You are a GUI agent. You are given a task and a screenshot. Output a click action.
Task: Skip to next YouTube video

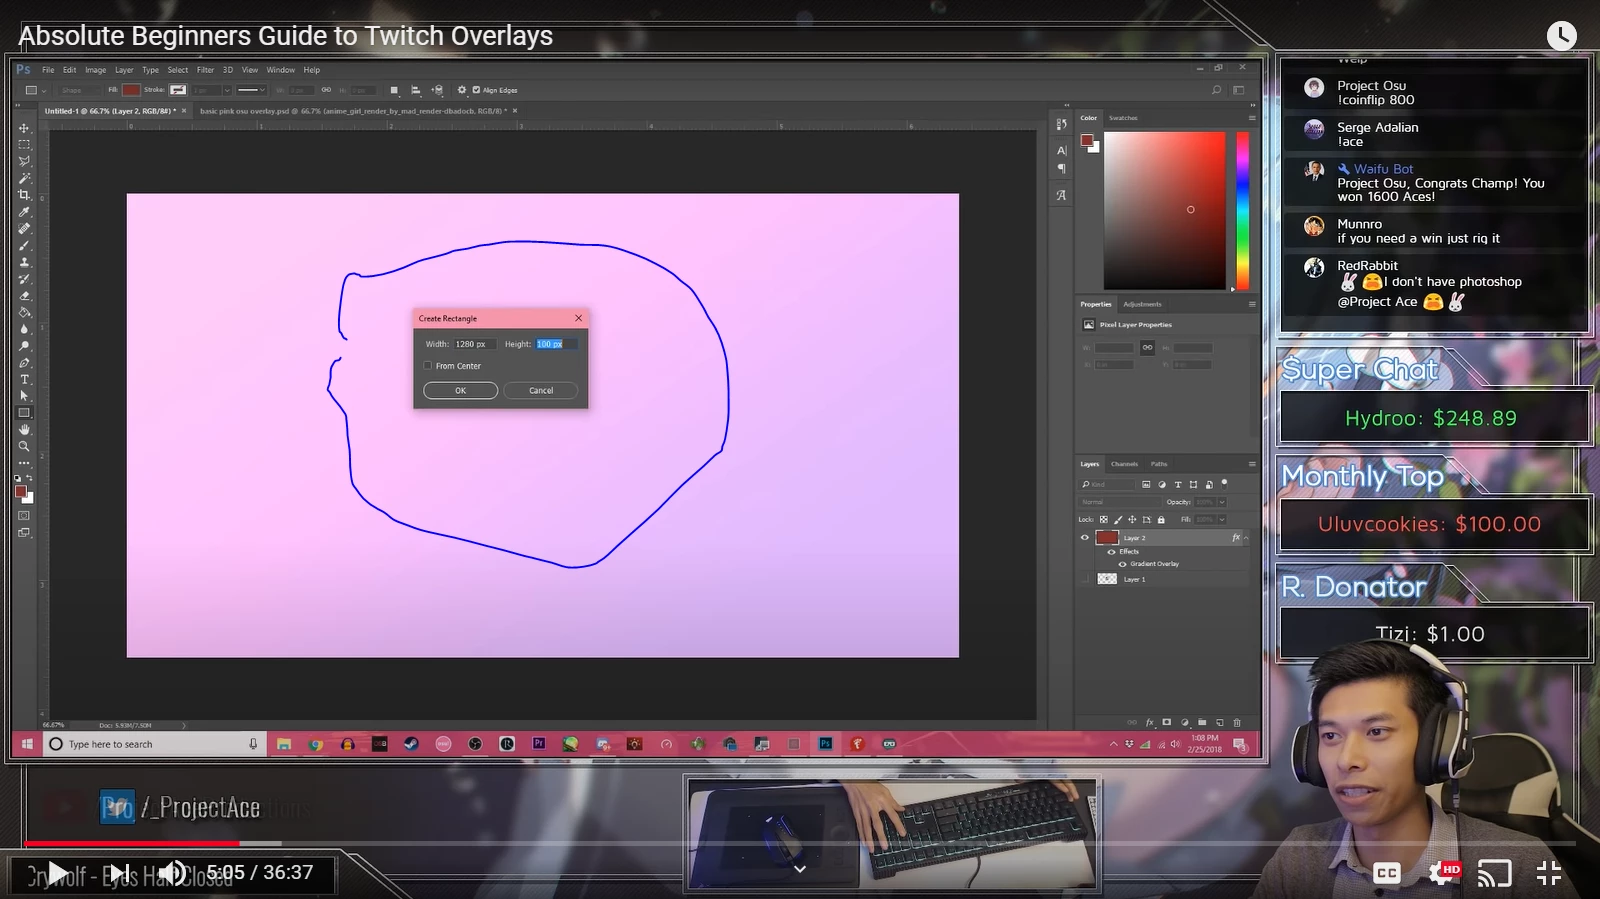119,873
